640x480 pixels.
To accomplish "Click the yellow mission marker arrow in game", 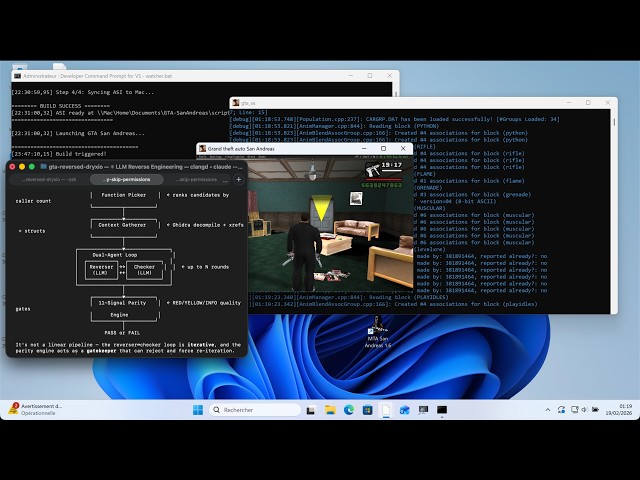I will click(x=321, y=207).
